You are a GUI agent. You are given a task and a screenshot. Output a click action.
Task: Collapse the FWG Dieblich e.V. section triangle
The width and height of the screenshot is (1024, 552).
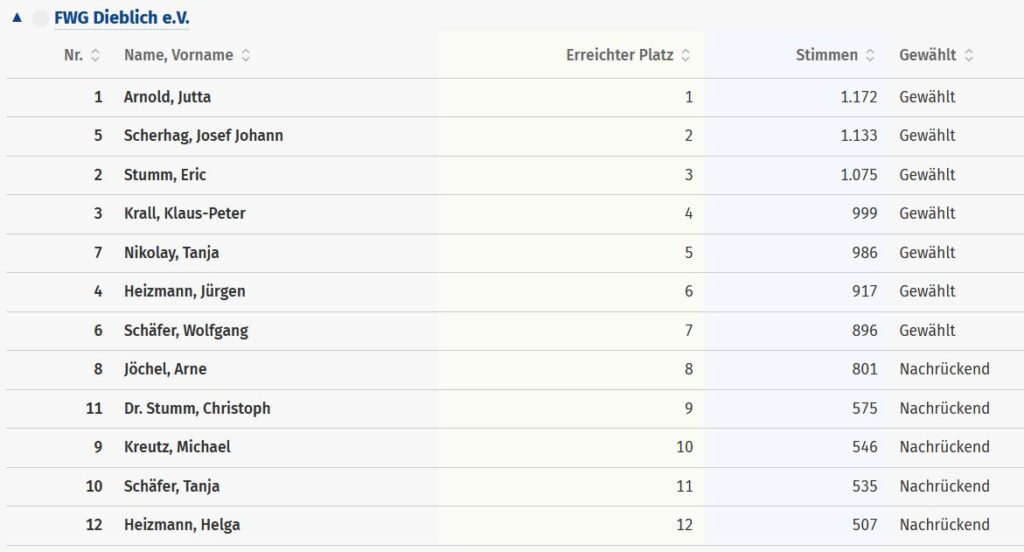pos(17,18)
